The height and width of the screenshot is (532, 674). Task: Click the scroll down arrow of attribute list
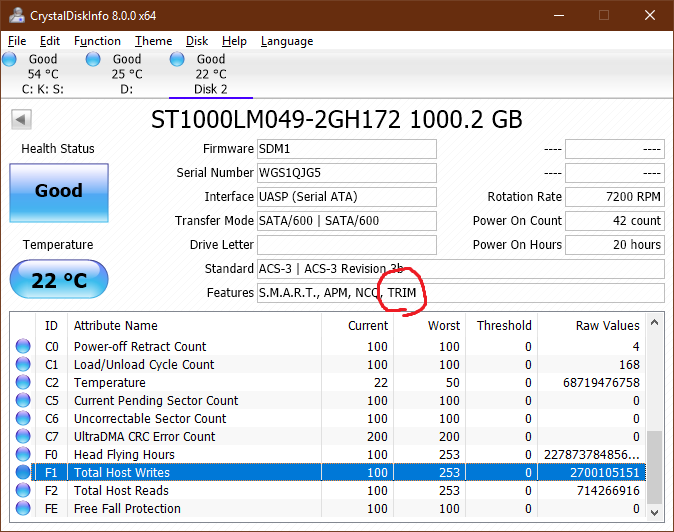coord(654,512)
